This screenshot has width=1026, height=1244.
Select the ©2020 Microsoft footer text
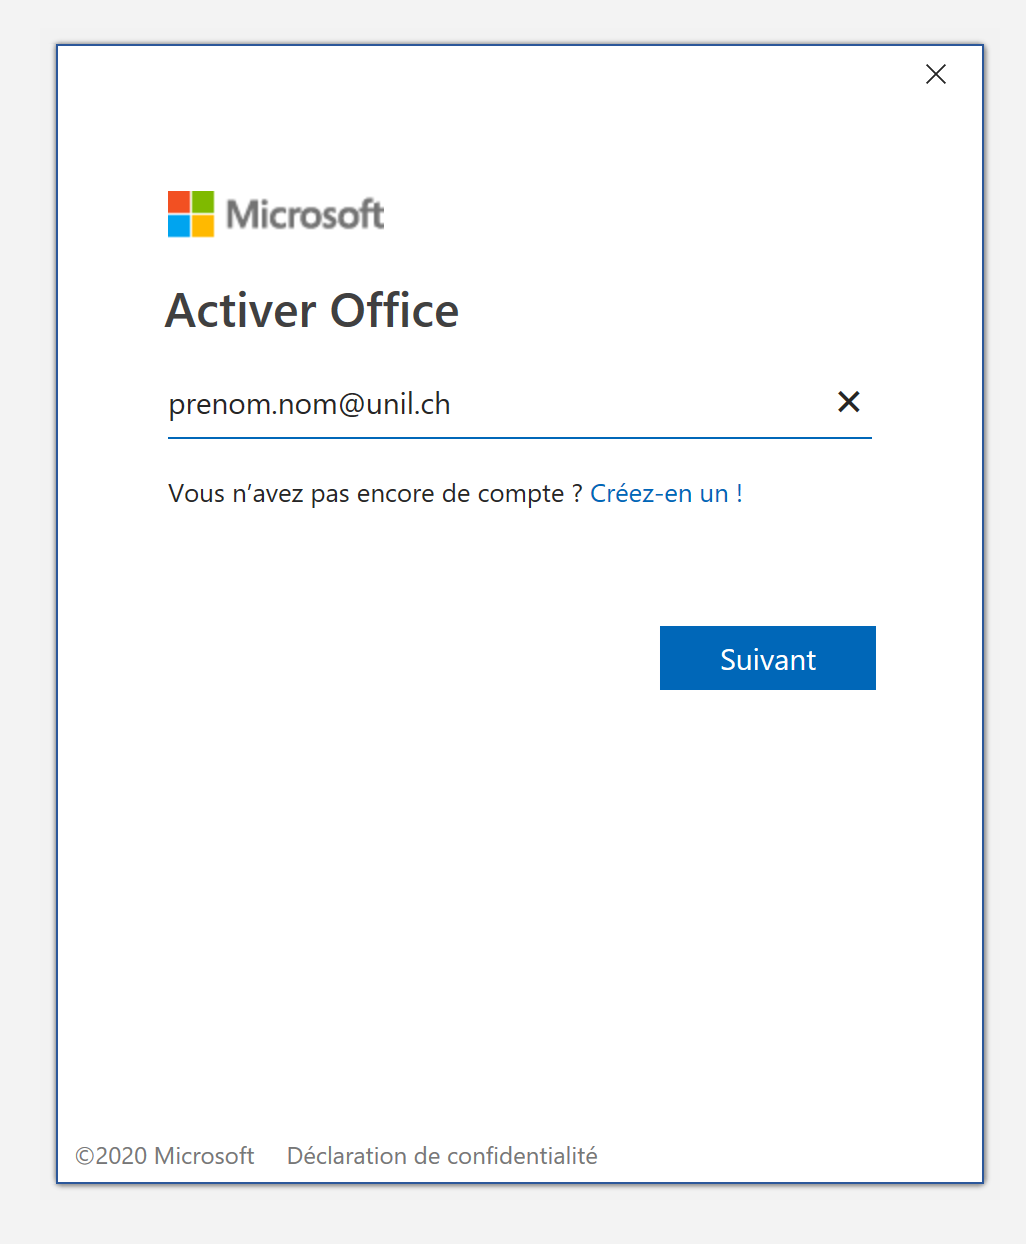[x=165, y=1156]
